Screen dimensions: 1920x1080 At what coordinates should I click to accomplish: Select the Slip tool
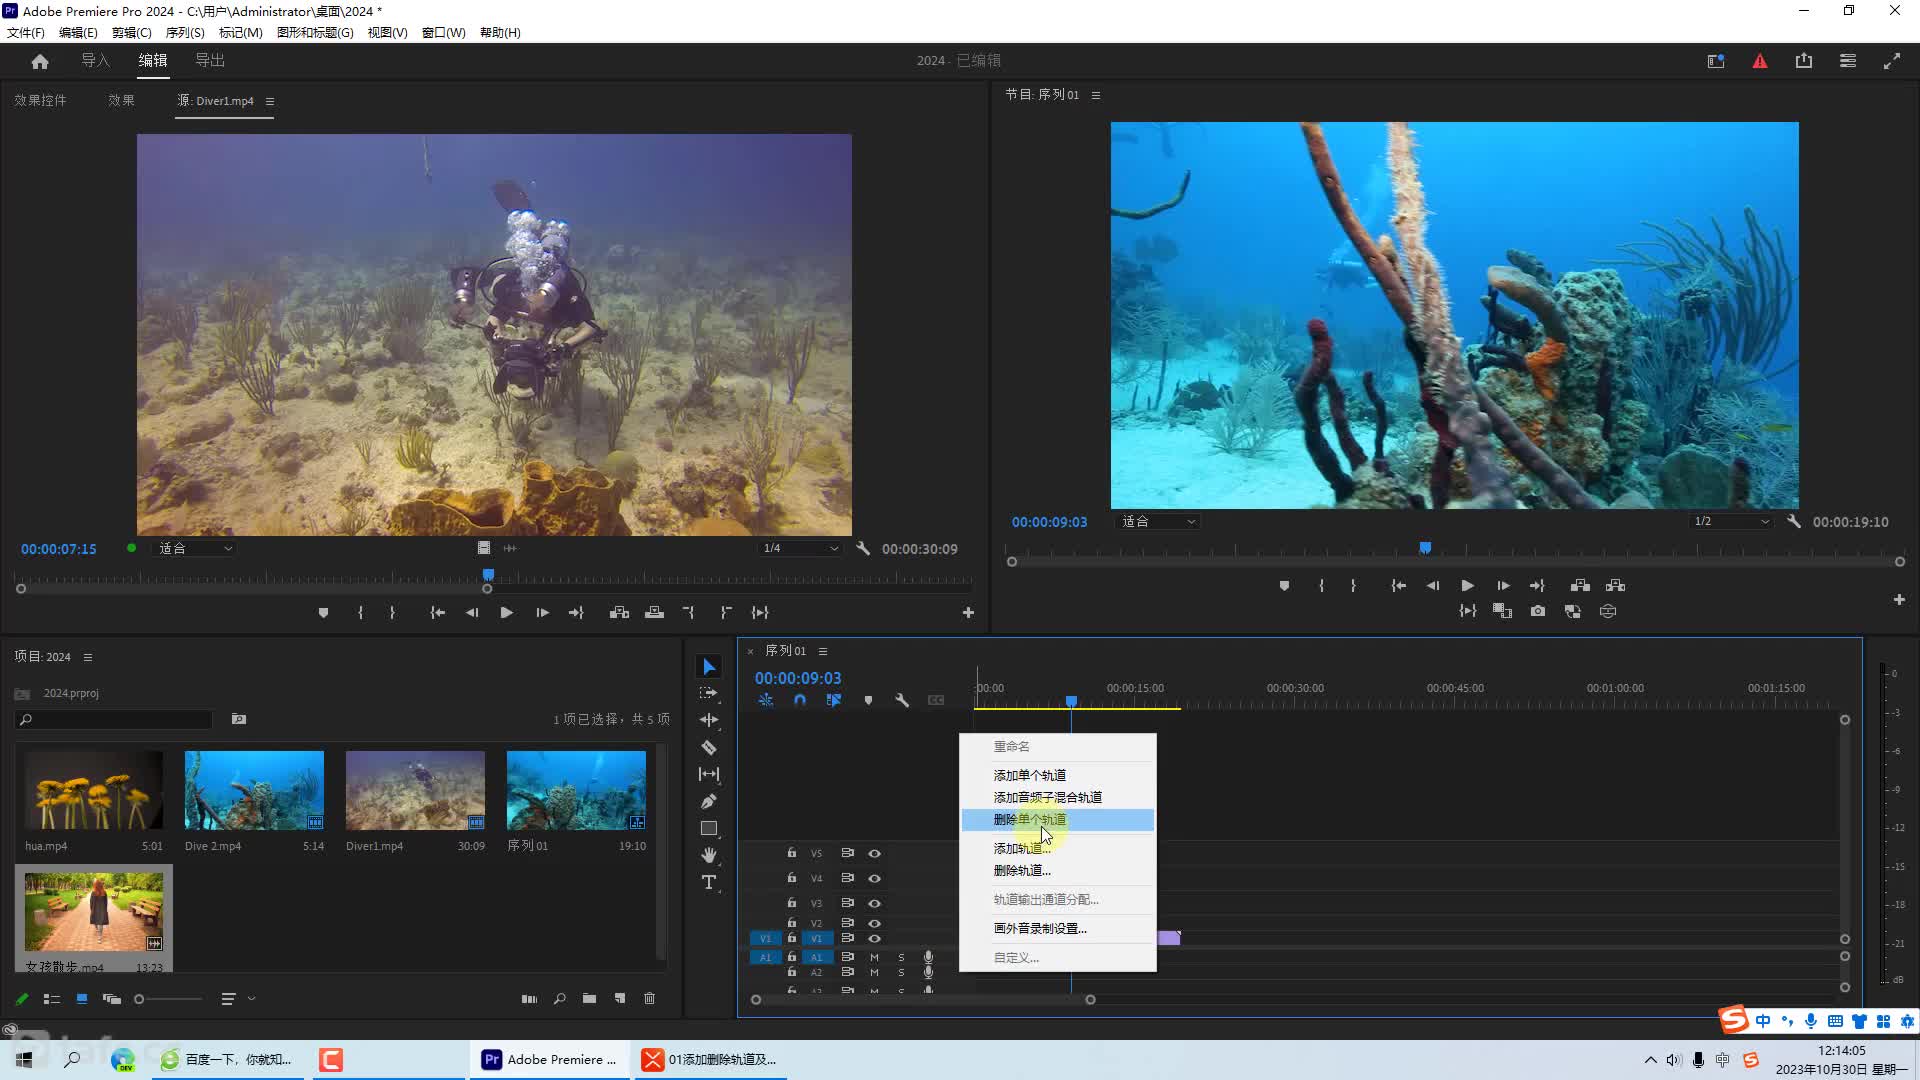[709, 774]
